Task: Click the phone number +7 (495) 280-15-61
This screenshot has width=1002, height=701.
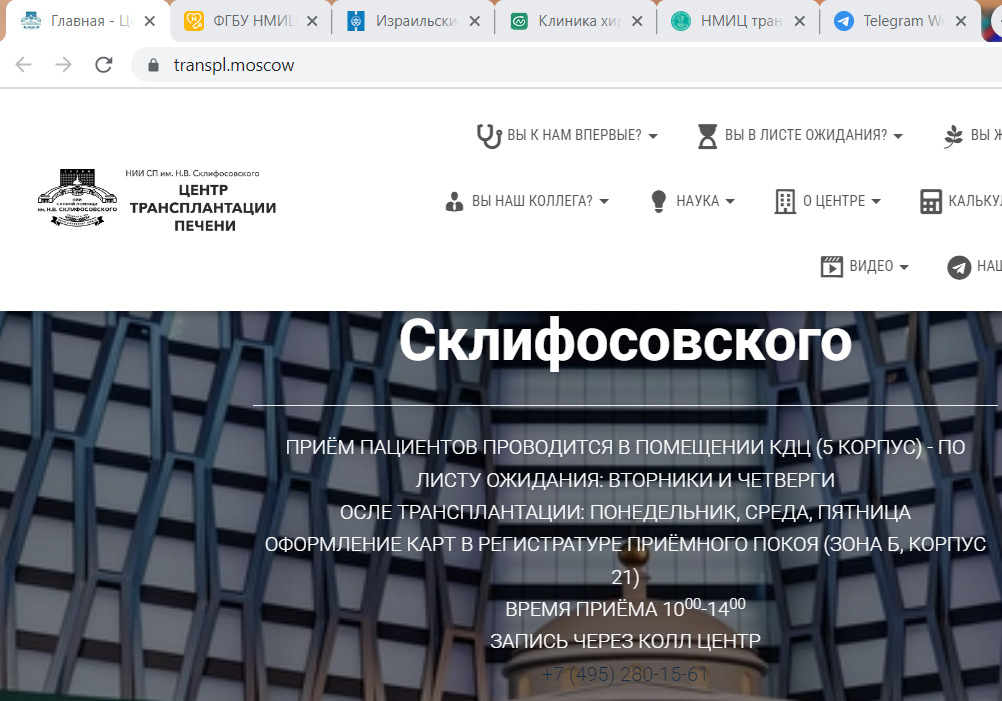Action: pos(625,674)
